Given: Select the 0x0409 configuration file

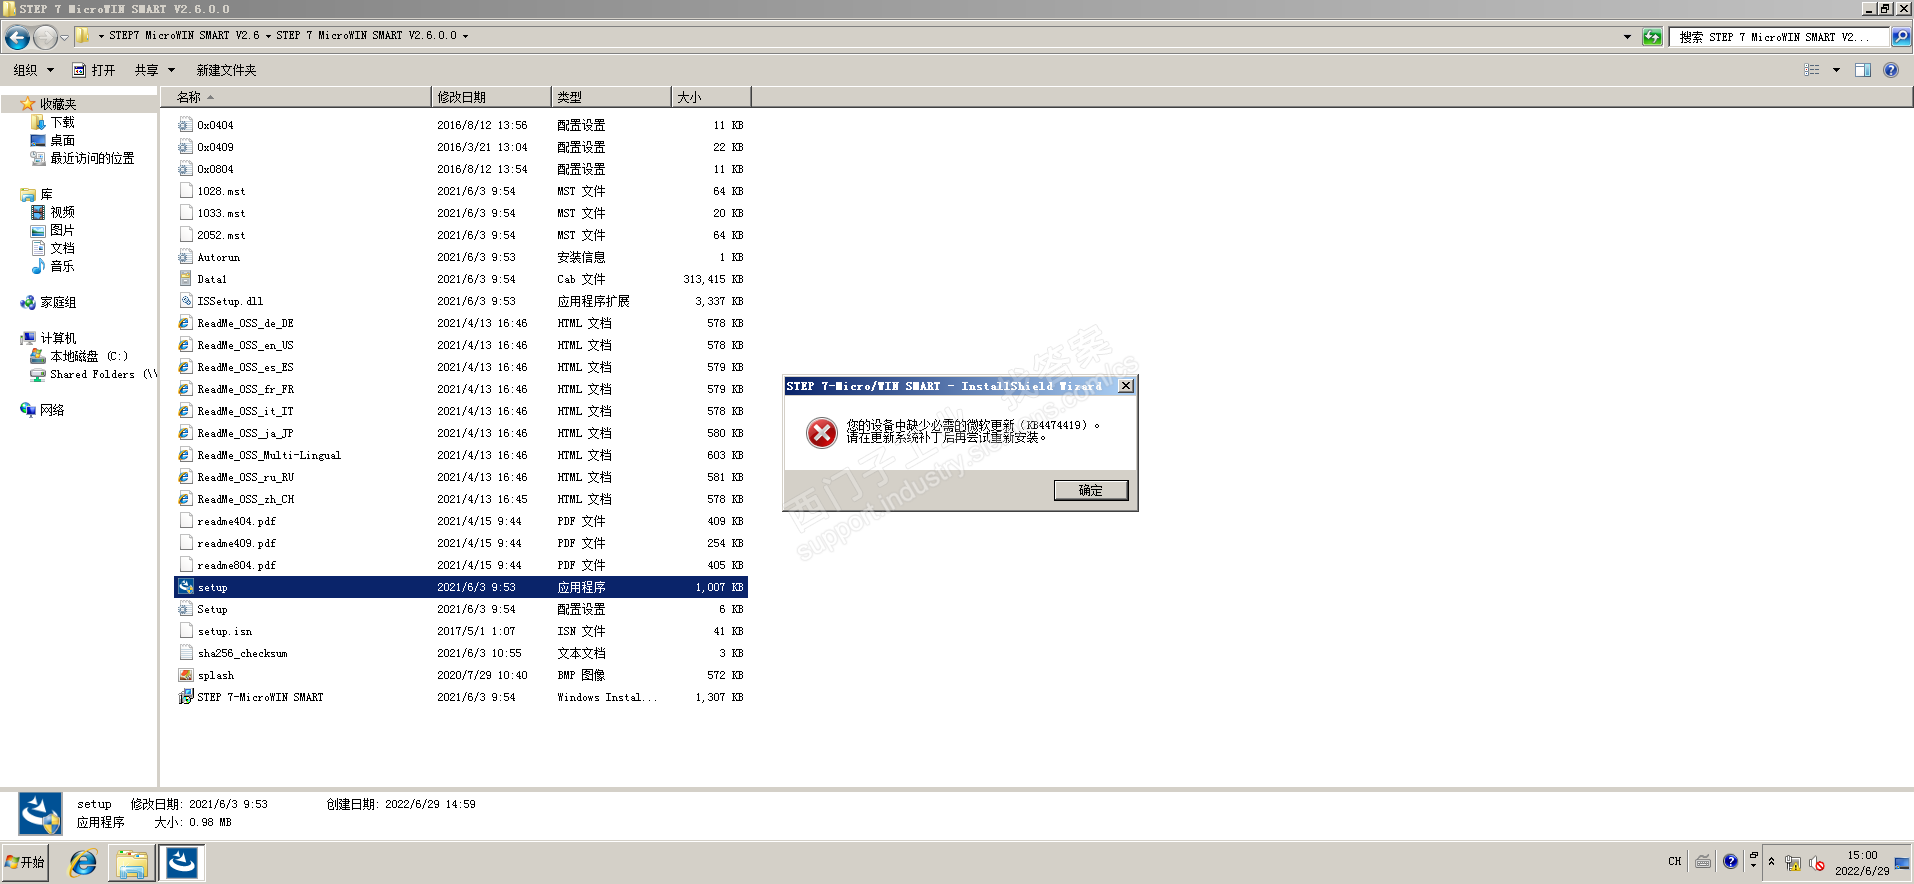Looking at the screenshot, I should (461, 147).
